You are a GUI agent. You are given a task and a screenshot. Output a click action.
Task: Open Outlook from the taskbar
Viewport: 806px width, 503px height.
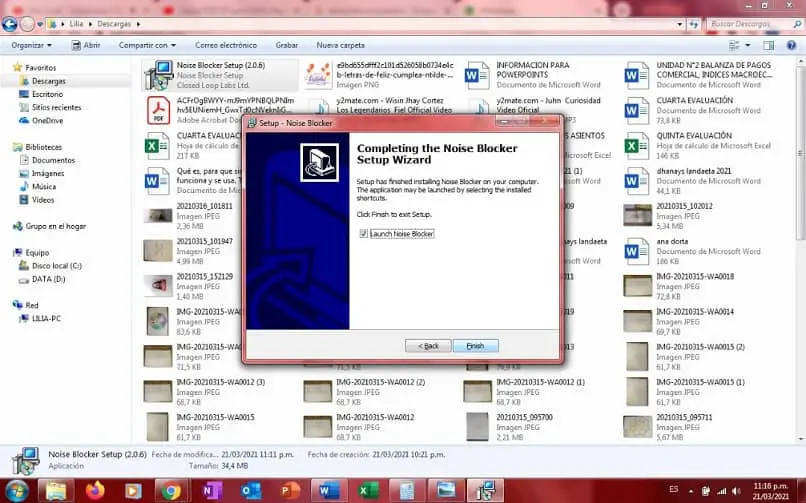[251, 491]
